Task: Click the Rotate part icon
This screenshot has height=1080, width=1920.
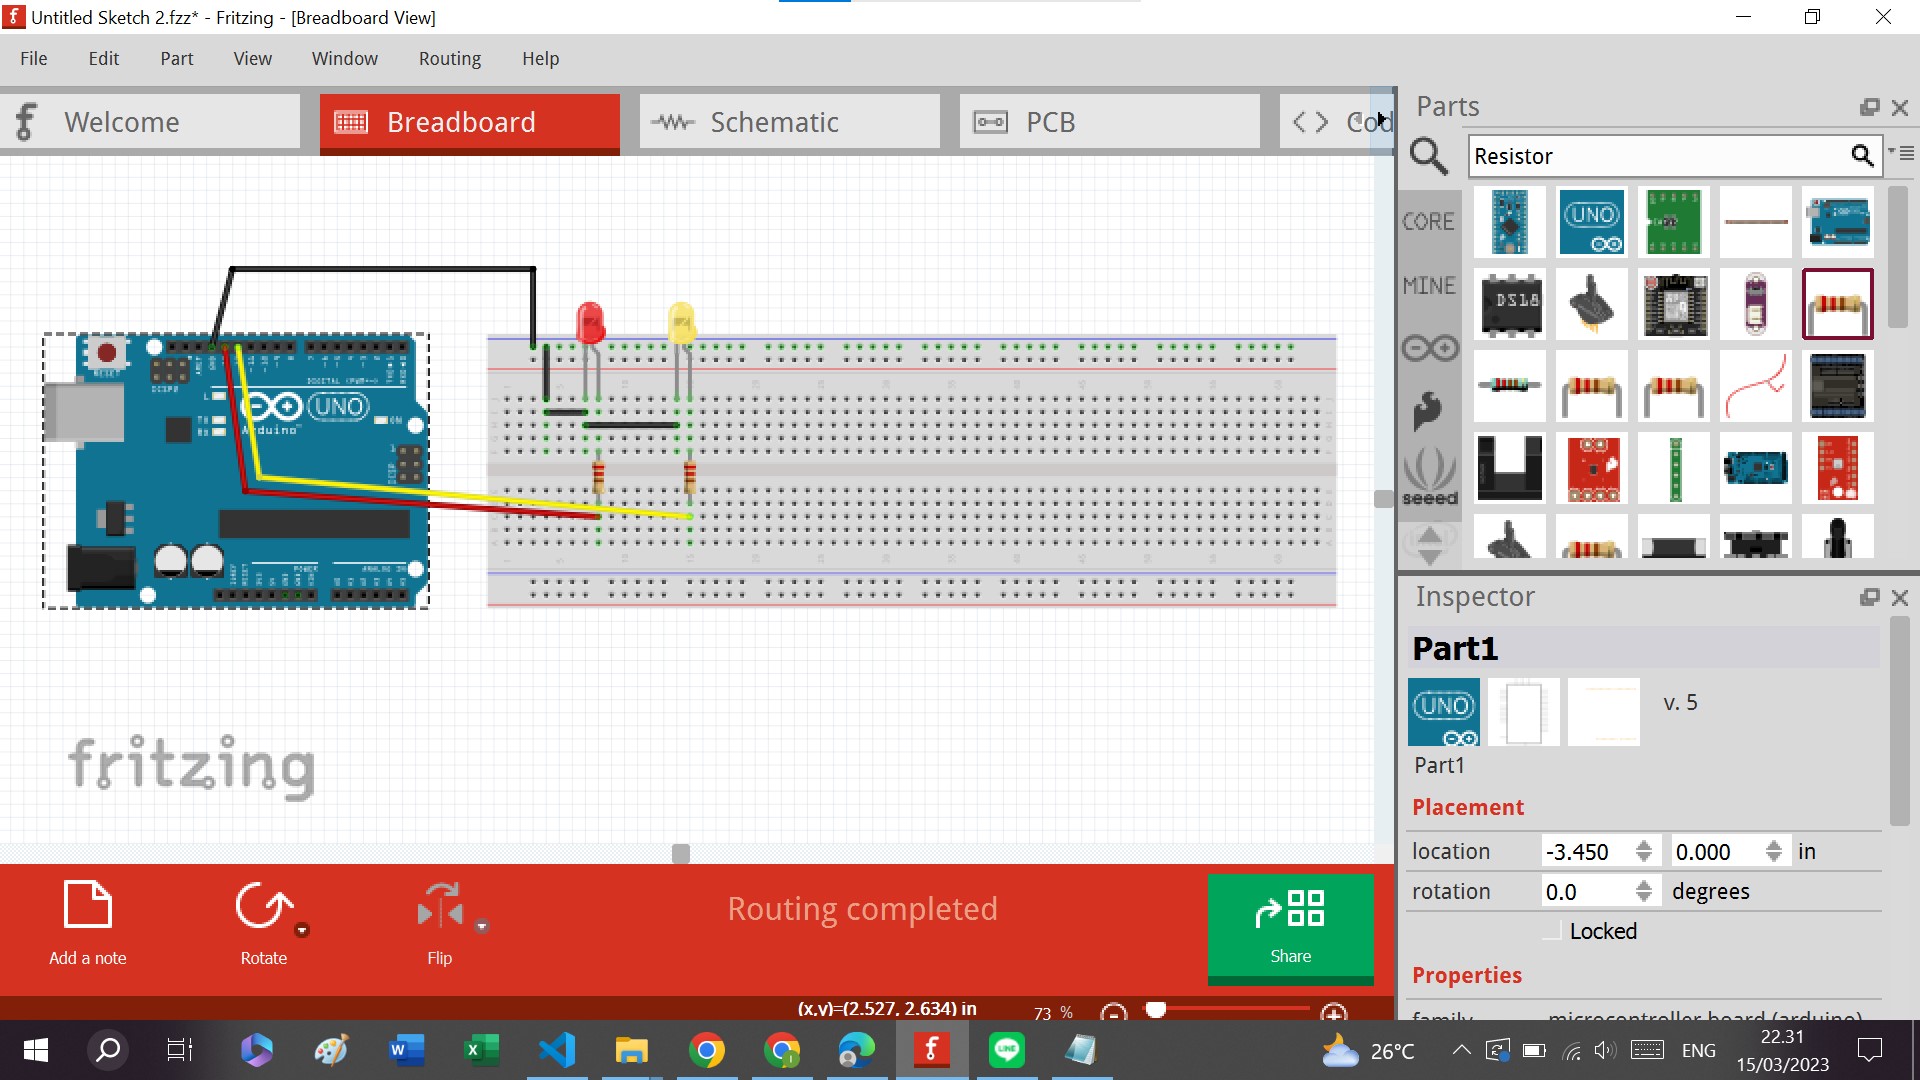Action: pos(263,907)
